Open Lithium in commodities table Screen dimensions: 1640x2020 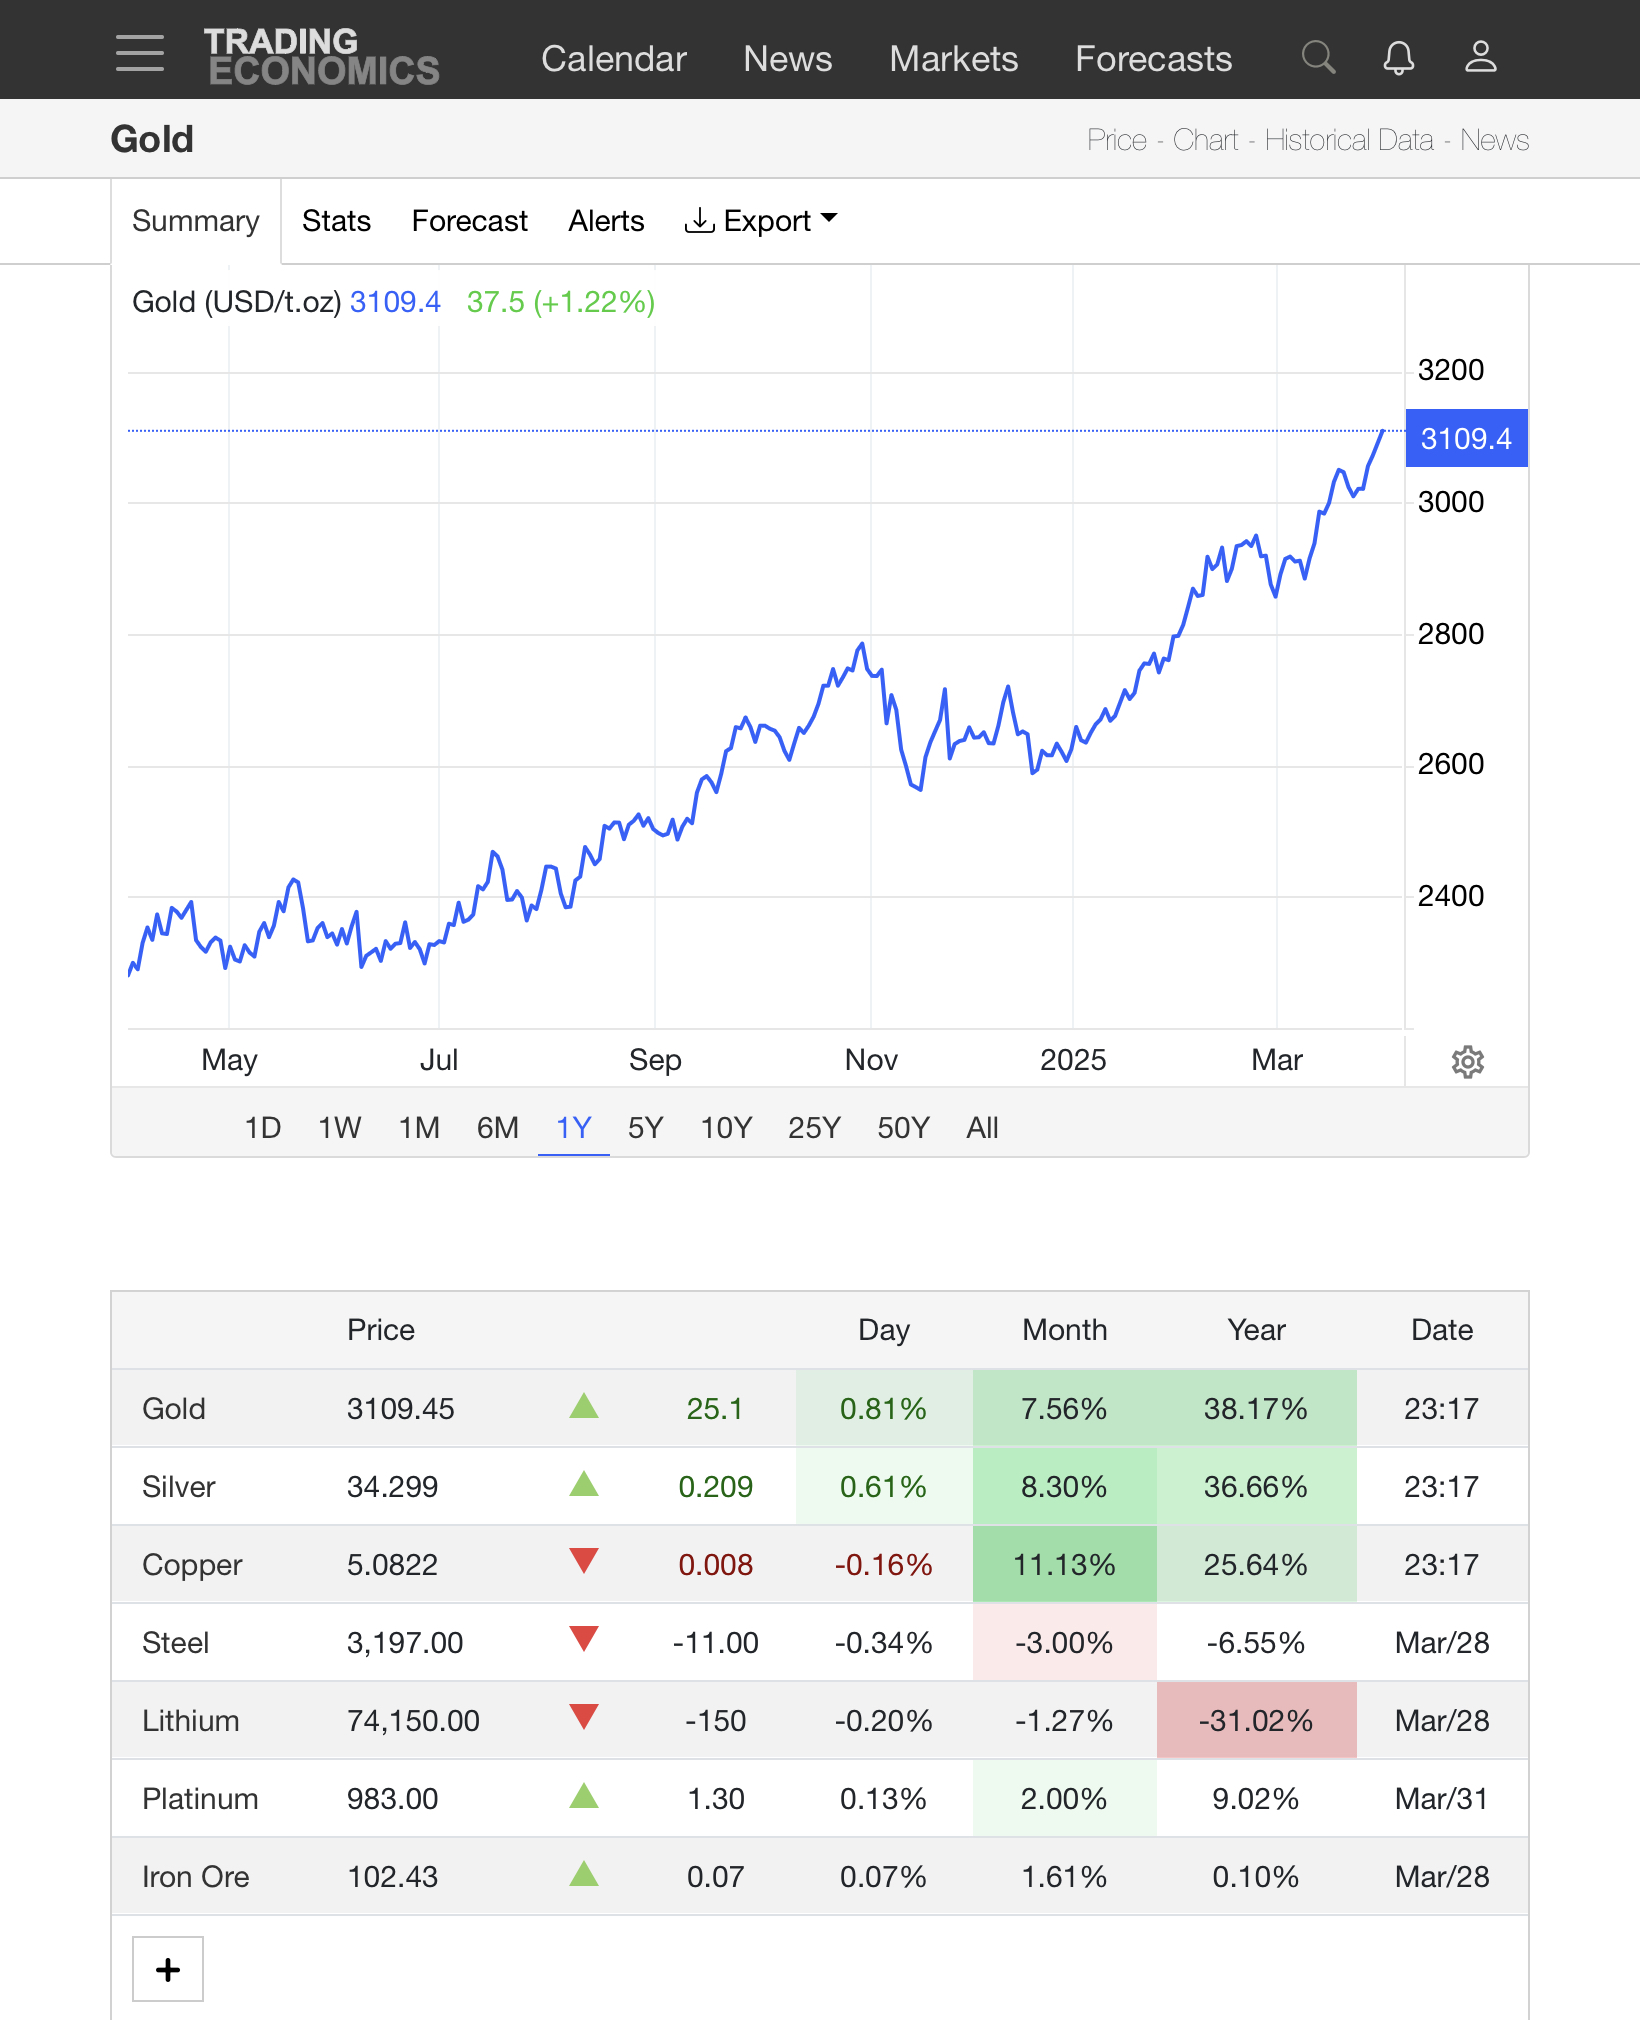(x=191, y=1721)
